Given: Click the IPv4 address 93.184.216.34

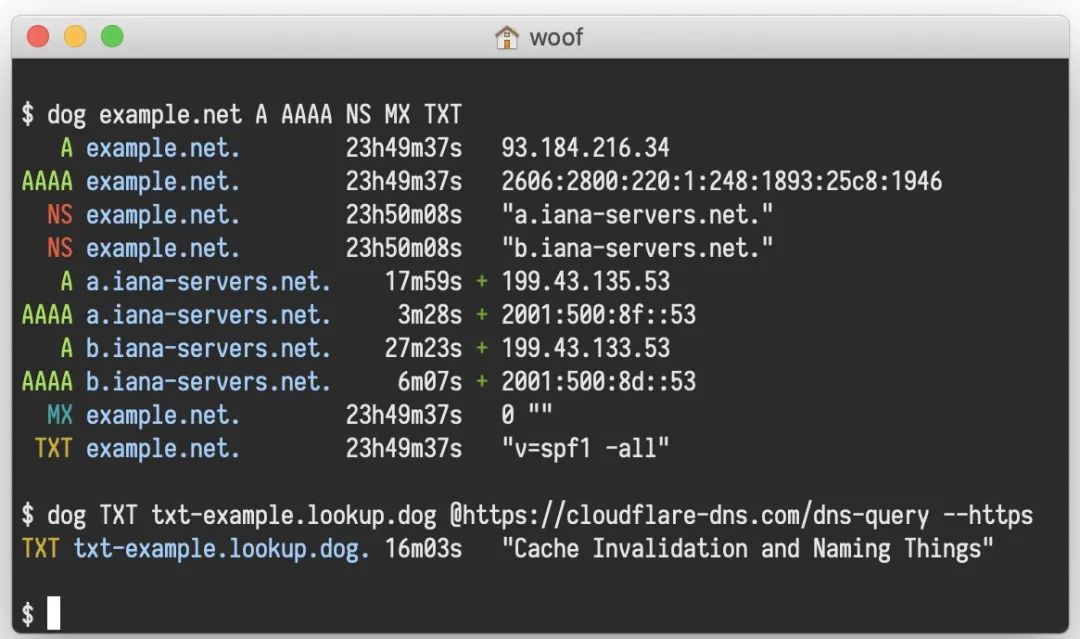Looking at the screenshot, I should (x=585, y=147).
